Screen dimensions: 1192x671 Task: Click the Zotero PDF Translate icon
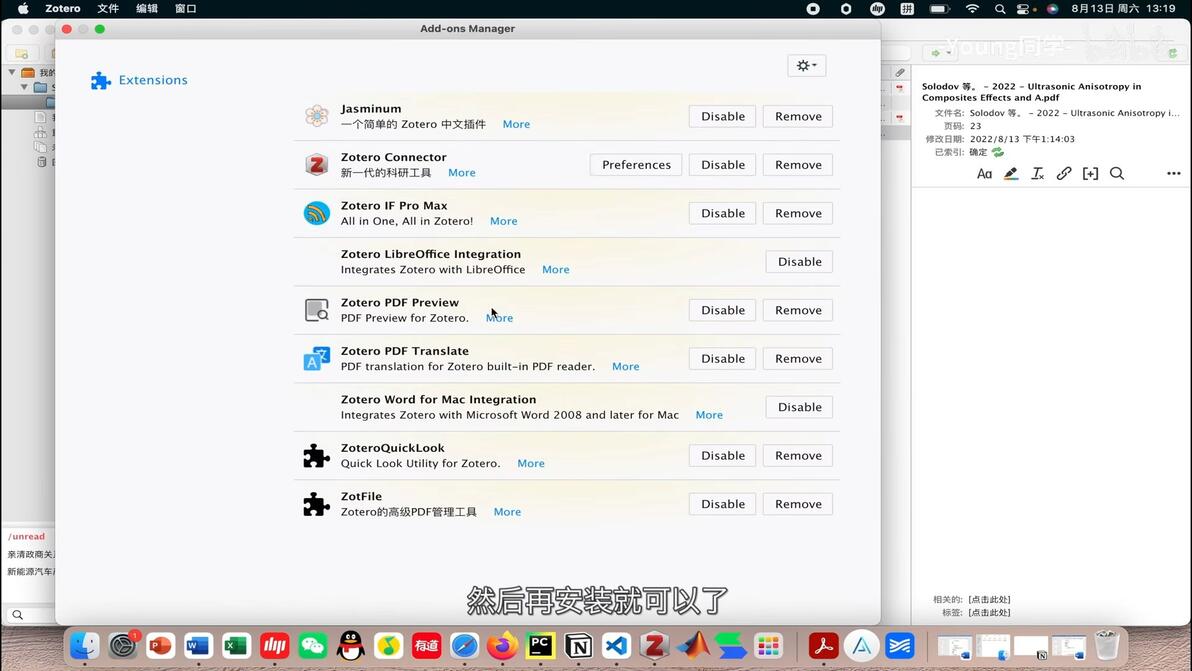[316, 359]
